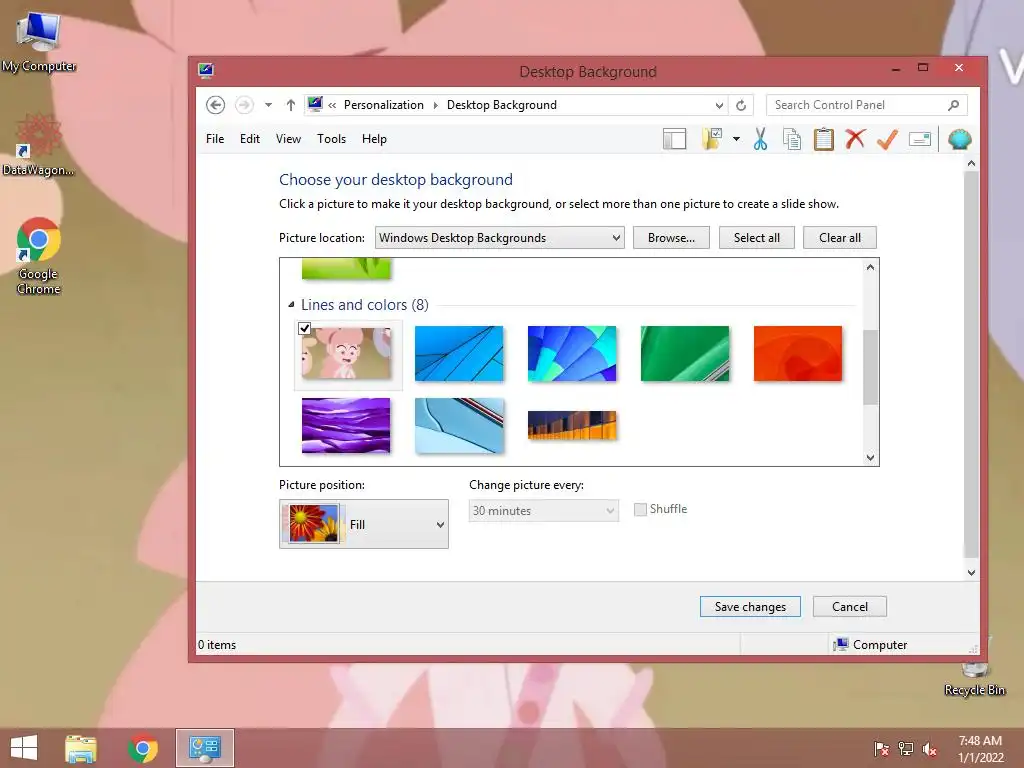Go up one level with Up arrow
The image size is (1024, 768).
pos(291,105)
